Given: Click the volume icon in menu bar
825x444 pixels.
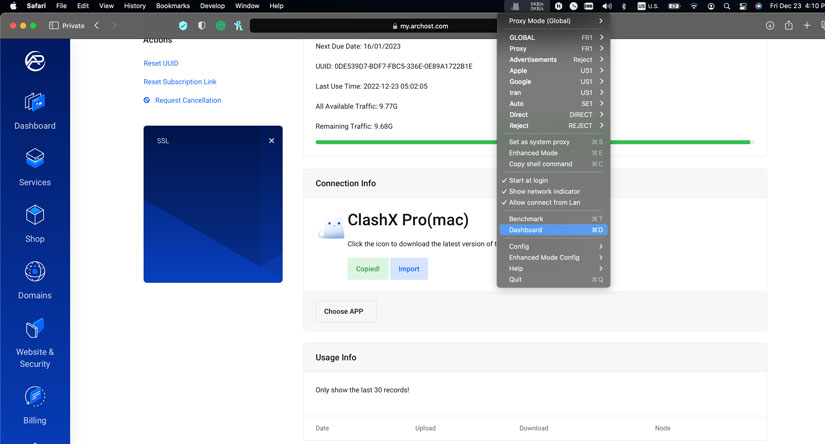Looking at the screenshot, I should (607, 6).
